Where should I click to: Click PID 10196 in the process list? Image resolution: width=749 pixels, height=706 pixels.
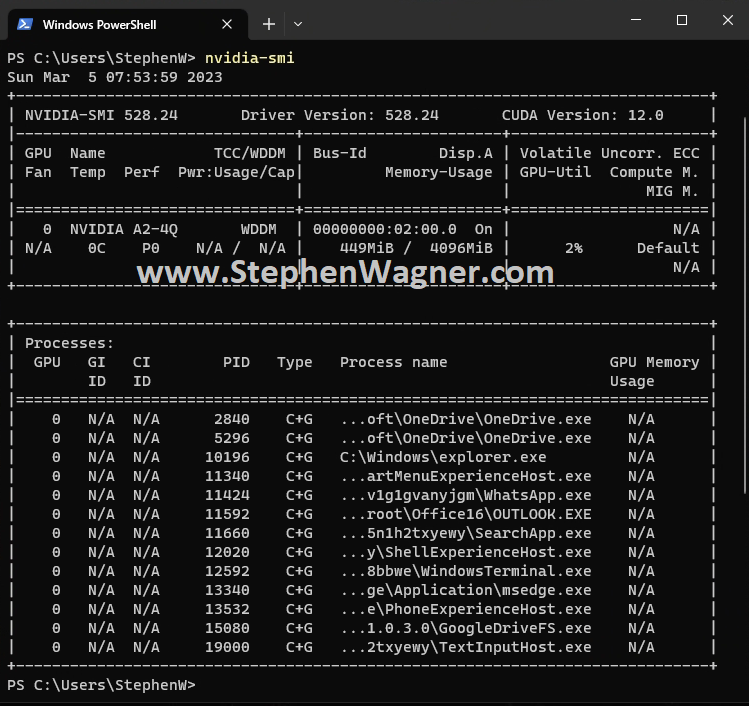227,458
